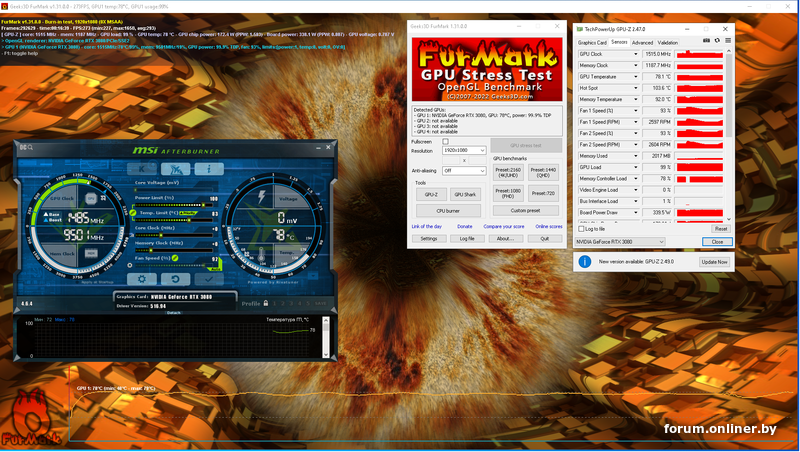Click the Donate link in FurMark
Screen dimensions: 800x452
pyautogui.click(x=464, y=227)
